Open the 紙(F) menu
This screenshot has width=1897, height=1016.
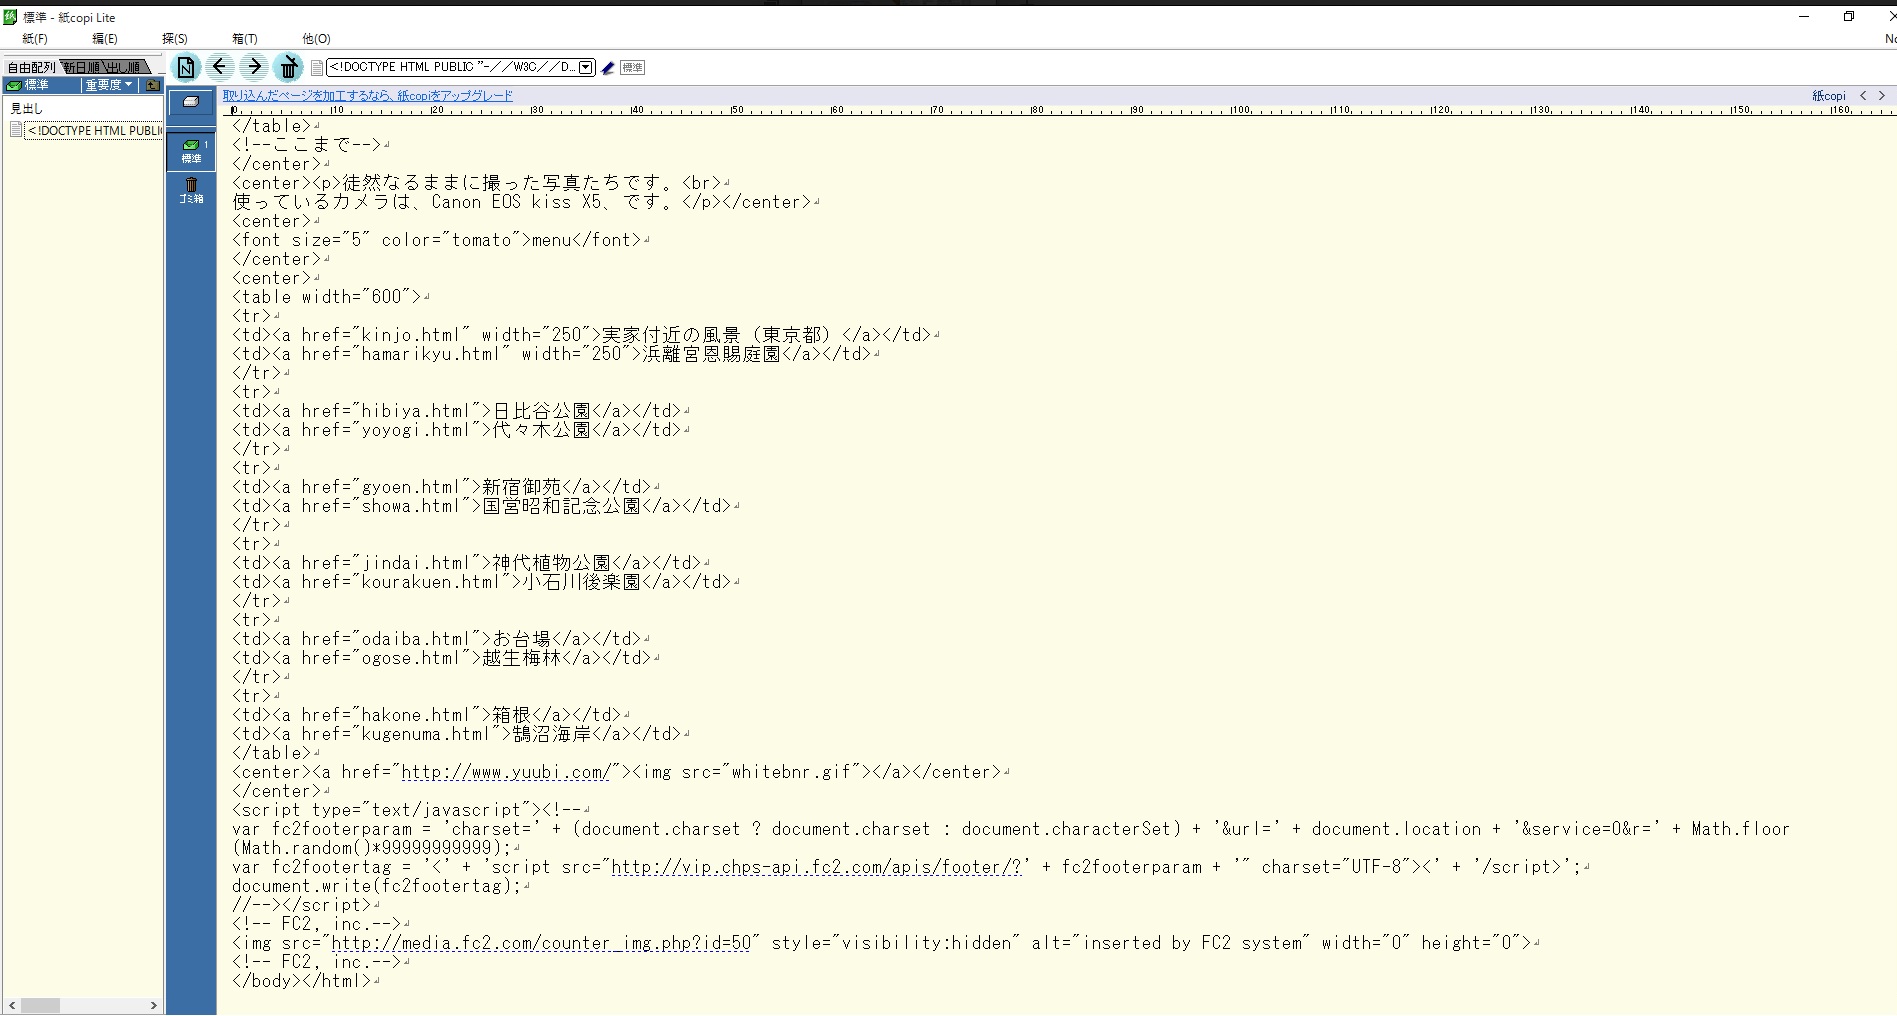pyautogui.click(x=35, y=39)
